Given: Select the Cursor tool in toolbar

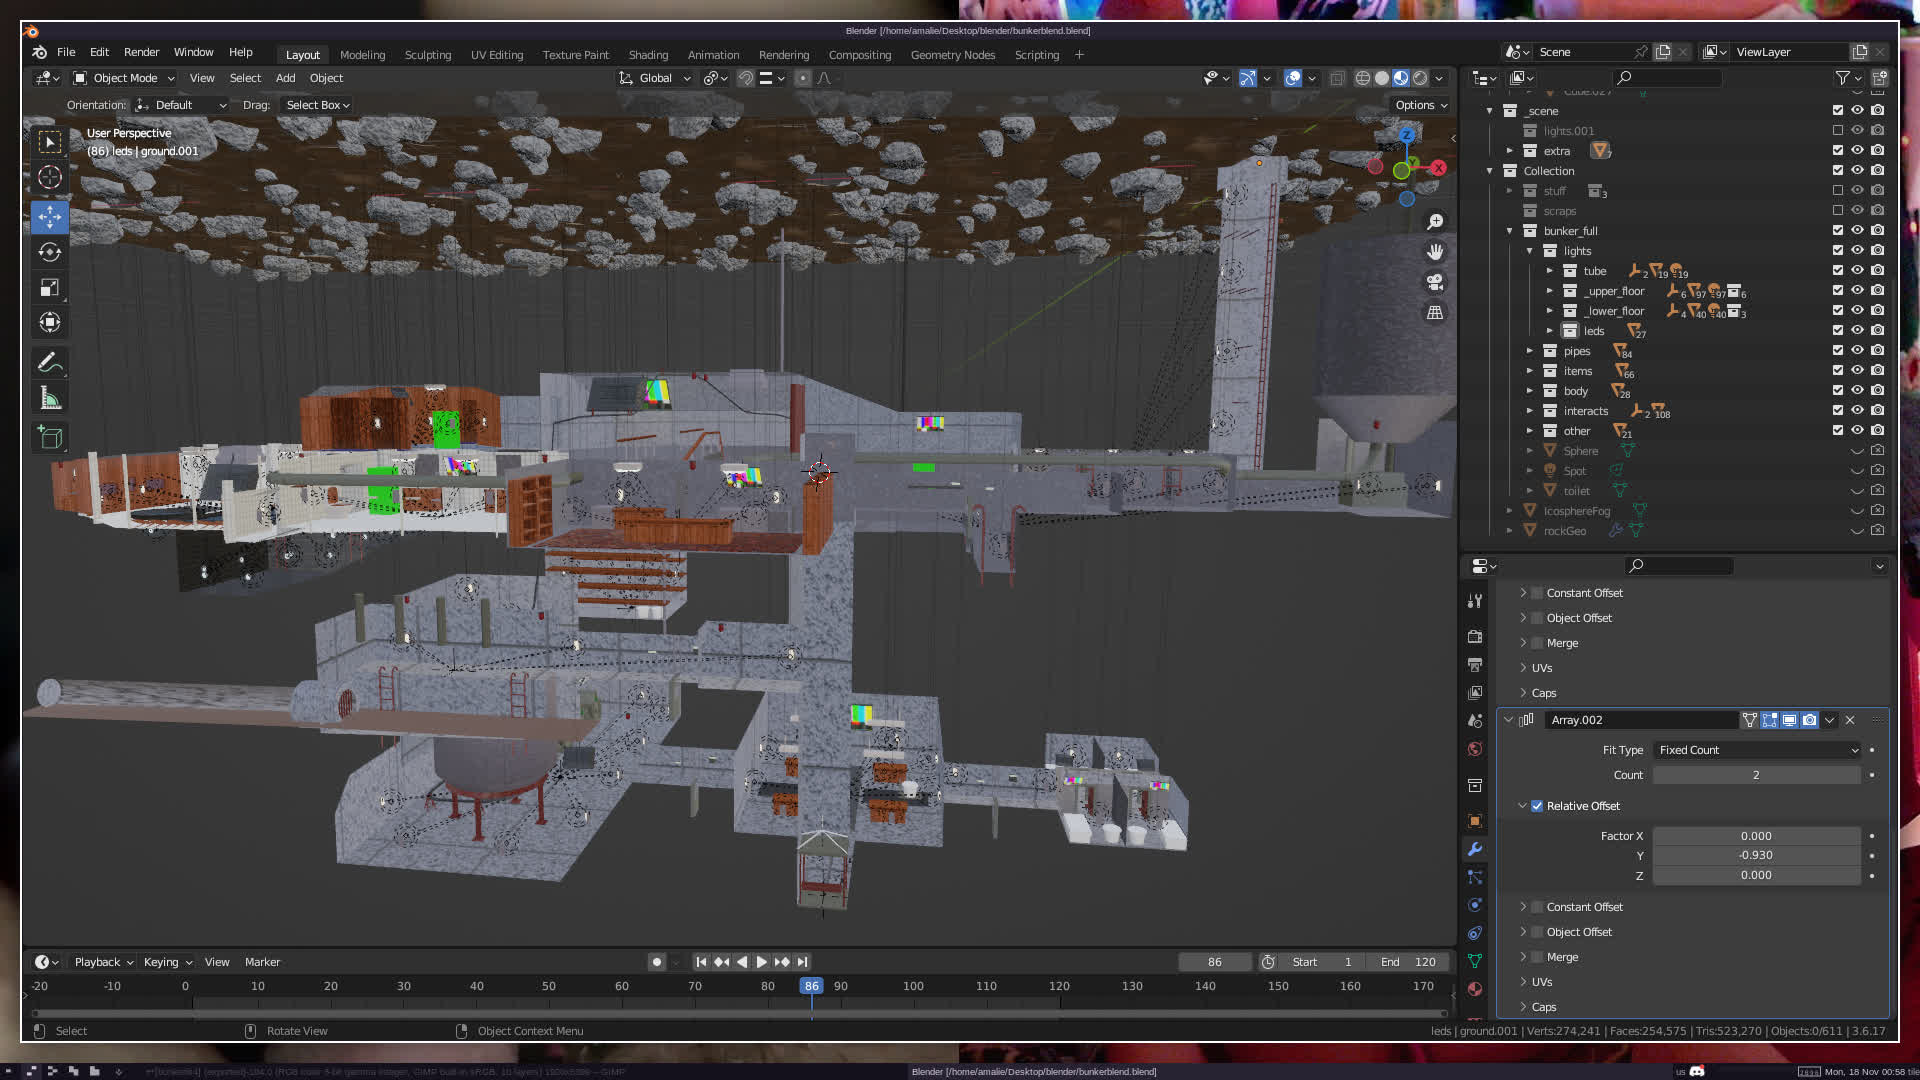Looking at the screenshot, I should [50, 178].
